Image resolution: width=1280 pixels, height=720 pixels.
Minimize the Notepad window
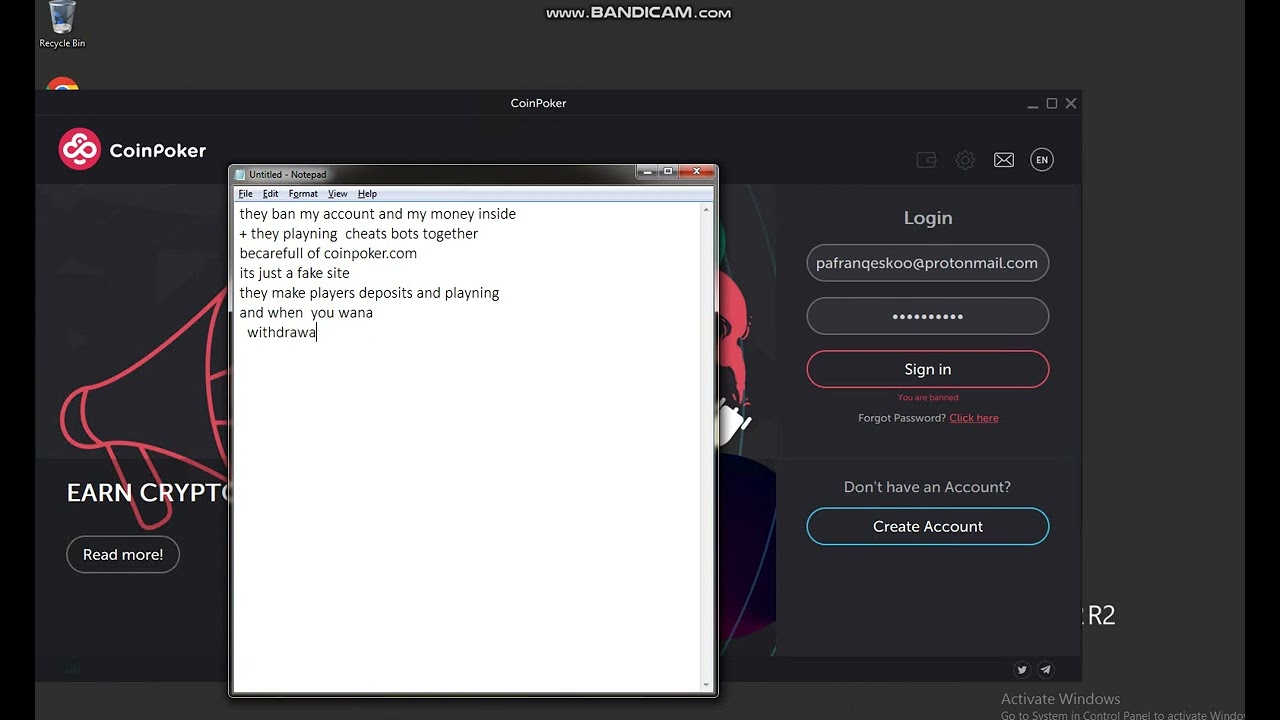tap(648, 172)
